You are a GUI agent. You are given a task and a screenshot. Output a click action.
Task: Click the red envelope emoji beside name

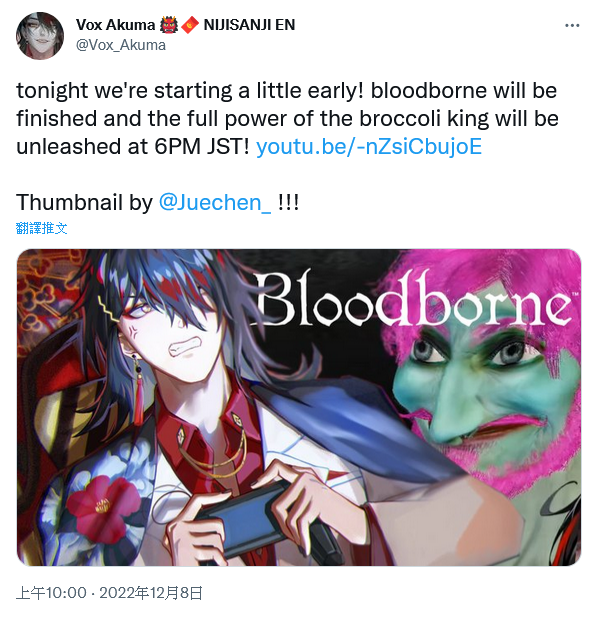tap(190, 25)
